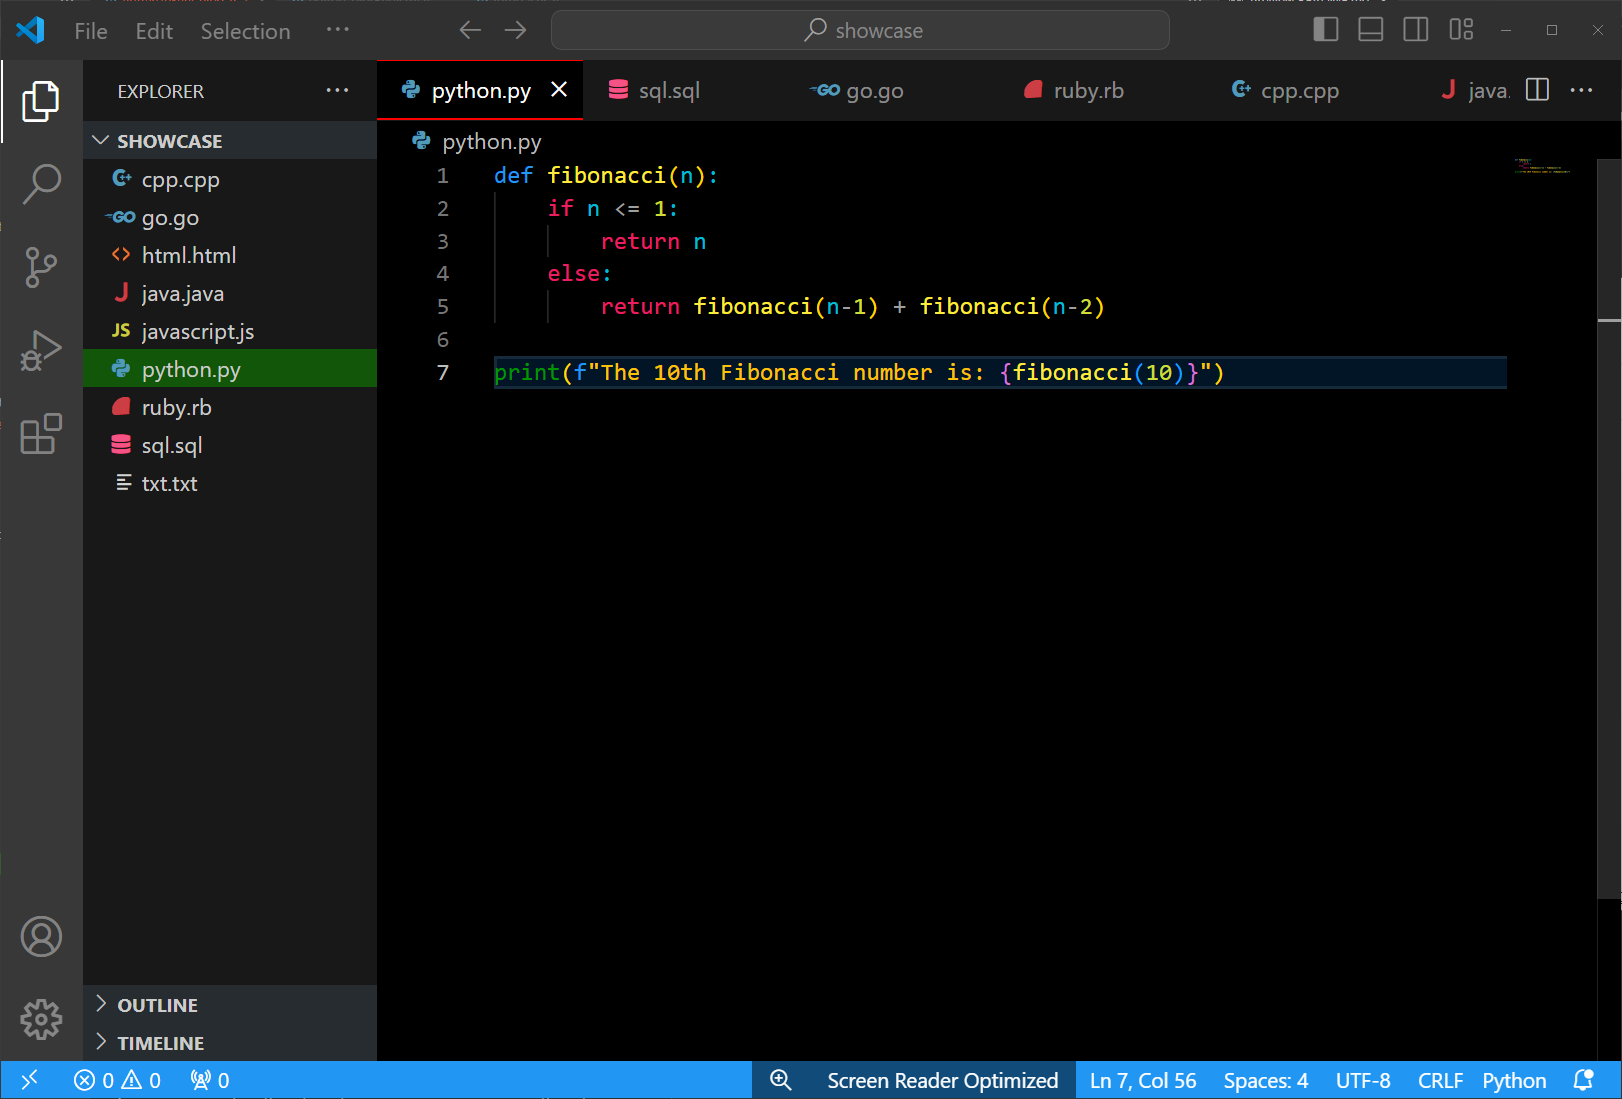Open the Manage gear icon
This screenshot has height=1099, width=1622.
pyautogui.click(x=41, y=1019)
